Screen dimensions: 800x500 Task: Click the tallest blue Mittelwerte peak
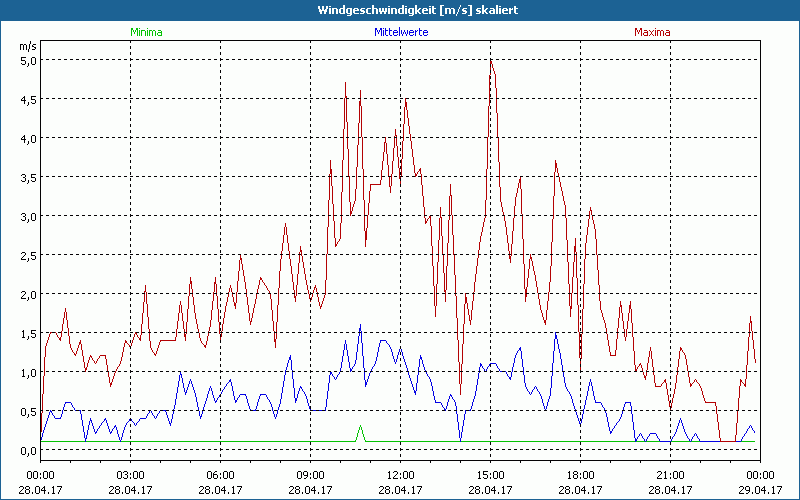tap(361, 325)
